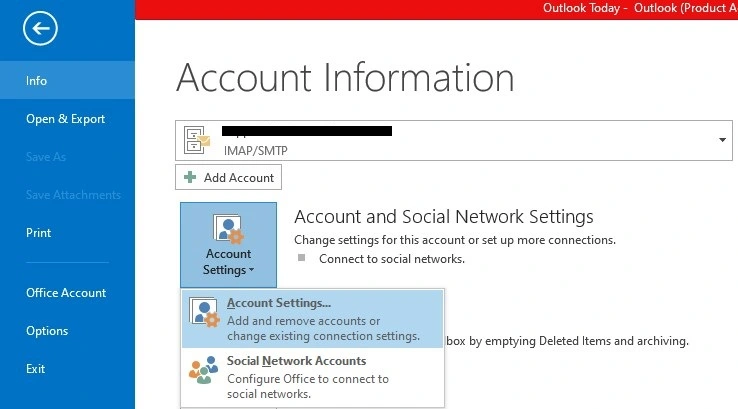Click the green plus icon beside Add Account

pos(190,178)
